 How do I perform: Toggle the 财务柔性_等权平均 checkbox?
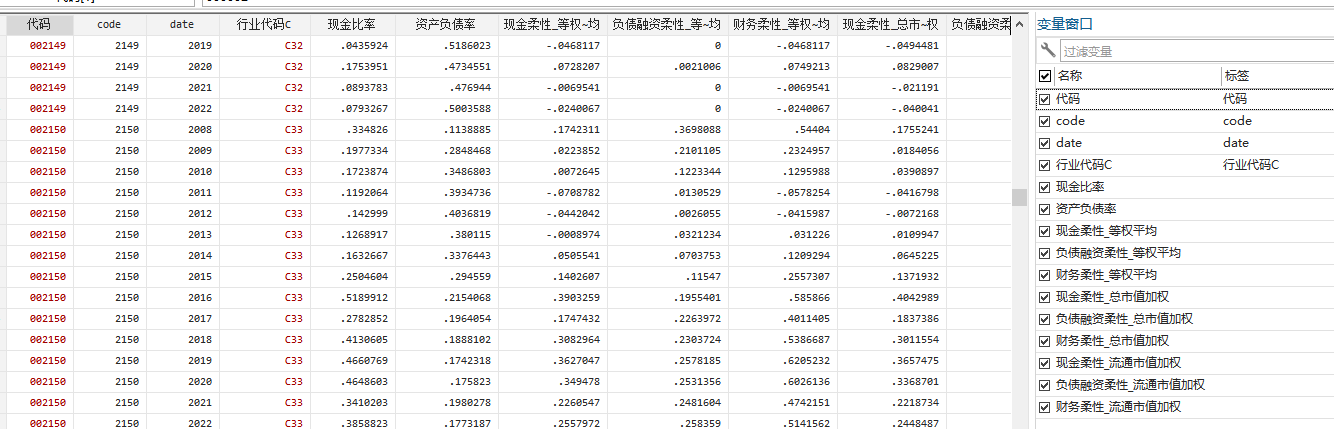tap(1045, 275)
